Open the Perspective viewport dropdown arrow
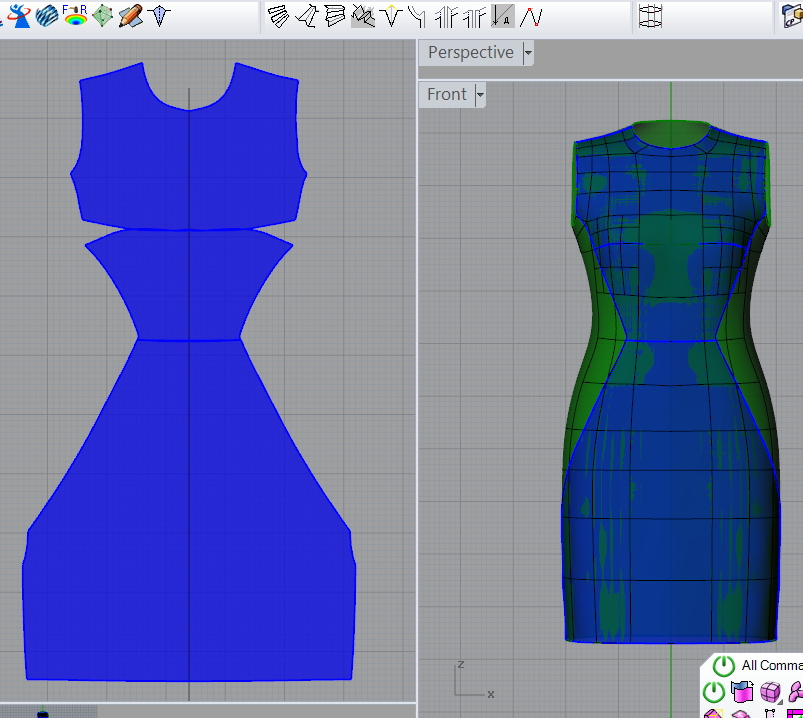Image resolution: width=803 pixels, height=718 pixels. [x=528, y=53]
